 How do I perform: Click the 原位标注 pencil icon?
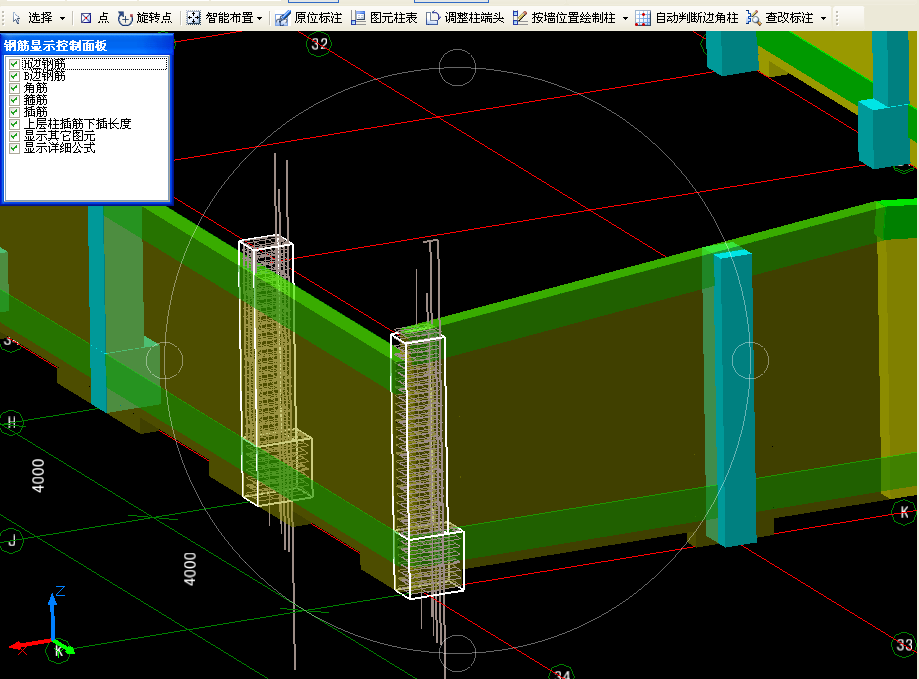282,18
